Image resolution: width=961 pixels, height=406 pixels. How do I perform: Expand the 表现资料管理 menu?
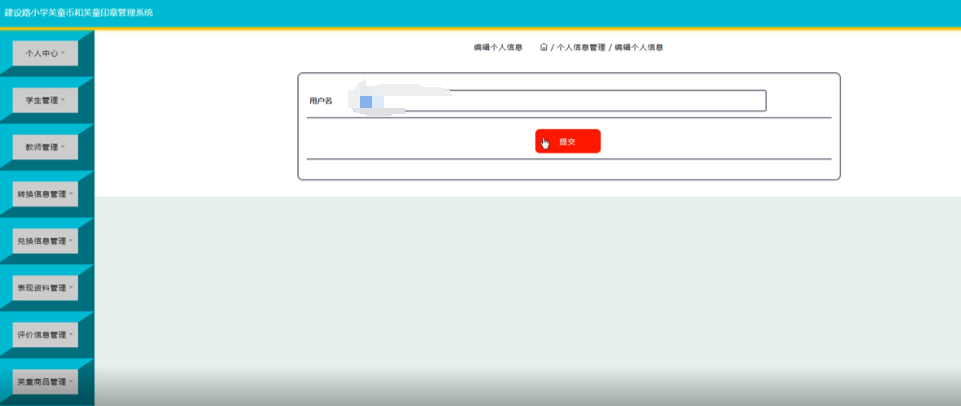[x=45, y=288]
